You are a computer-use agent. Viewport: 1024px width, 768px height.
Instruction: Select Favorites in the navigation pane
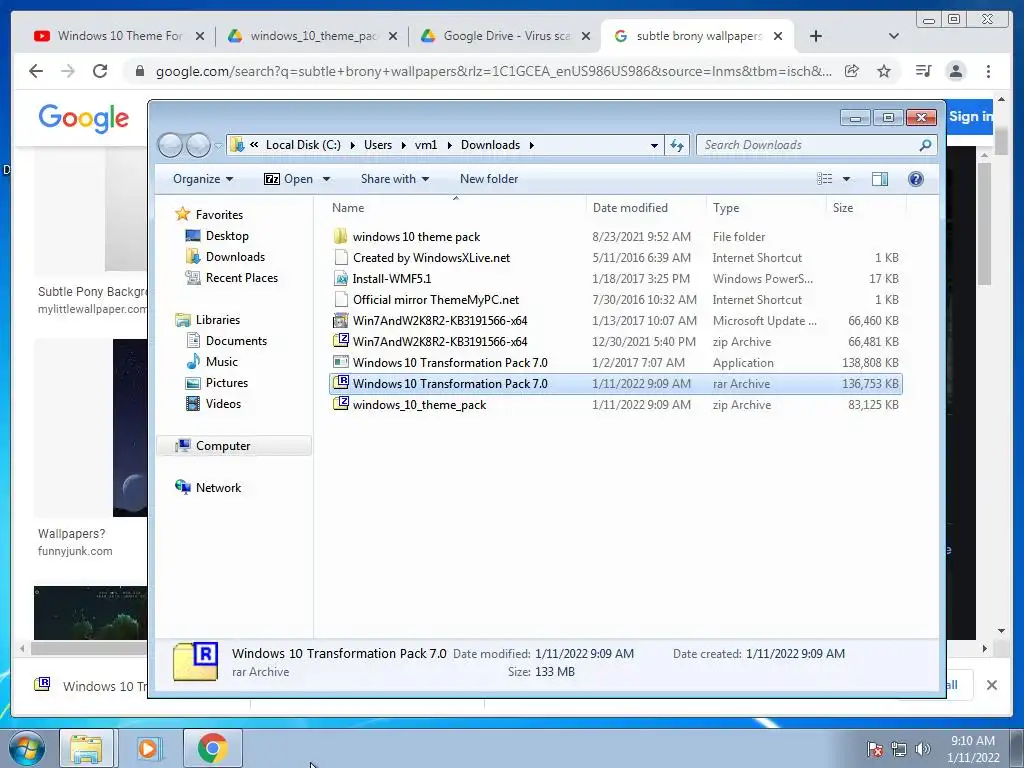[x=219, y=215]
